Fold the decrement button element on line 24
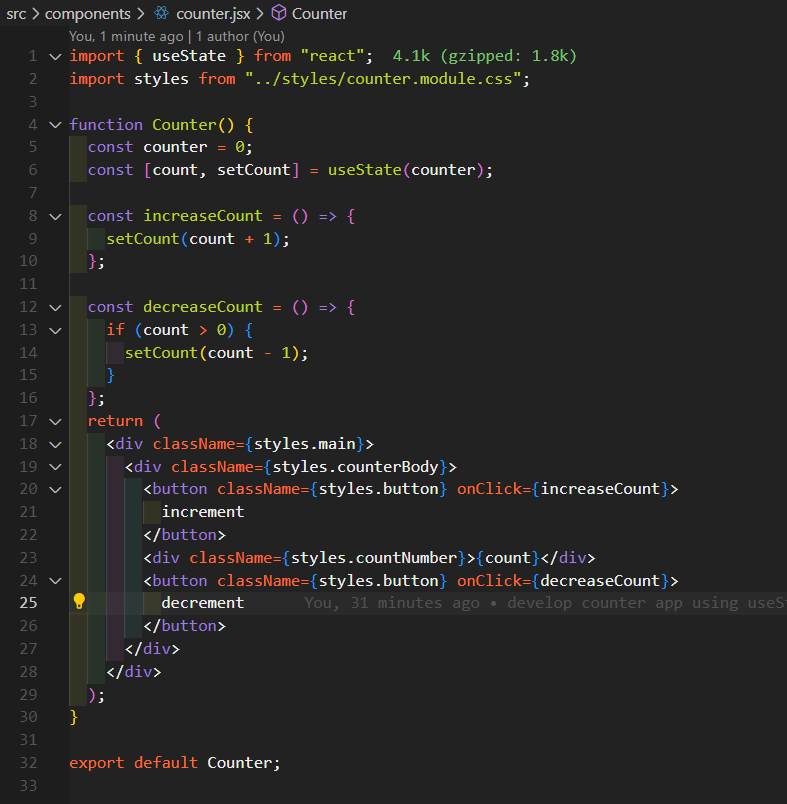The width and height of the screenshot is (787, 804). pyautogui.click(x=55, y=581)
